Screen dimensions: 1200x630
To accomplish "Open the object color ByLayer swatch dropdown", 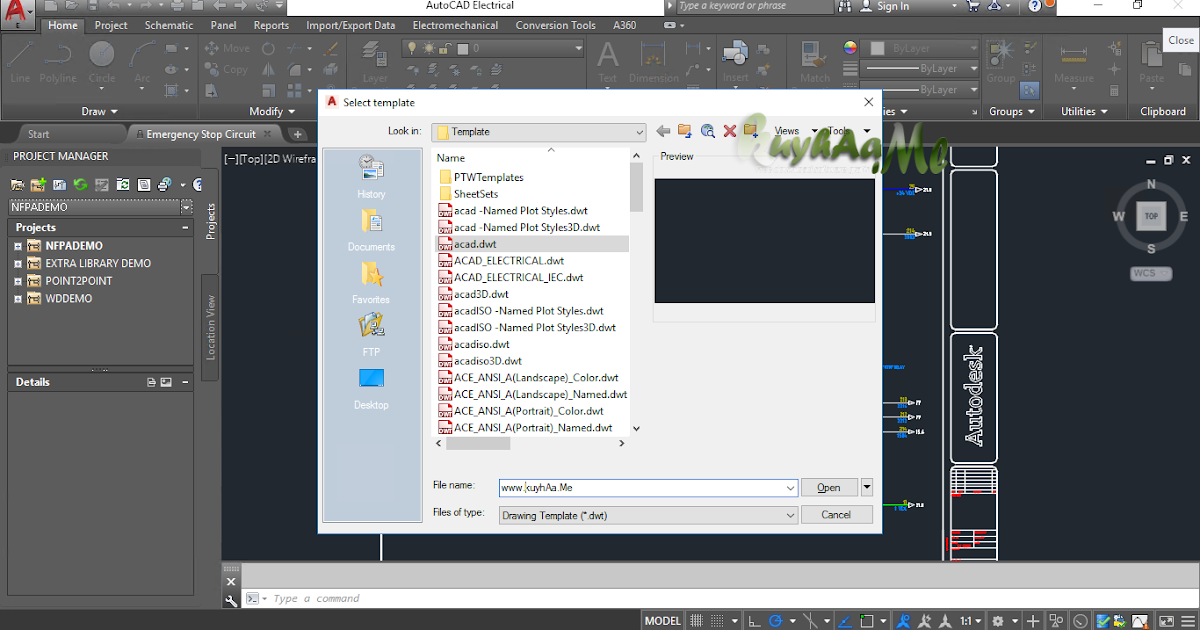I will pyautogui.click(x=922, y=48).
